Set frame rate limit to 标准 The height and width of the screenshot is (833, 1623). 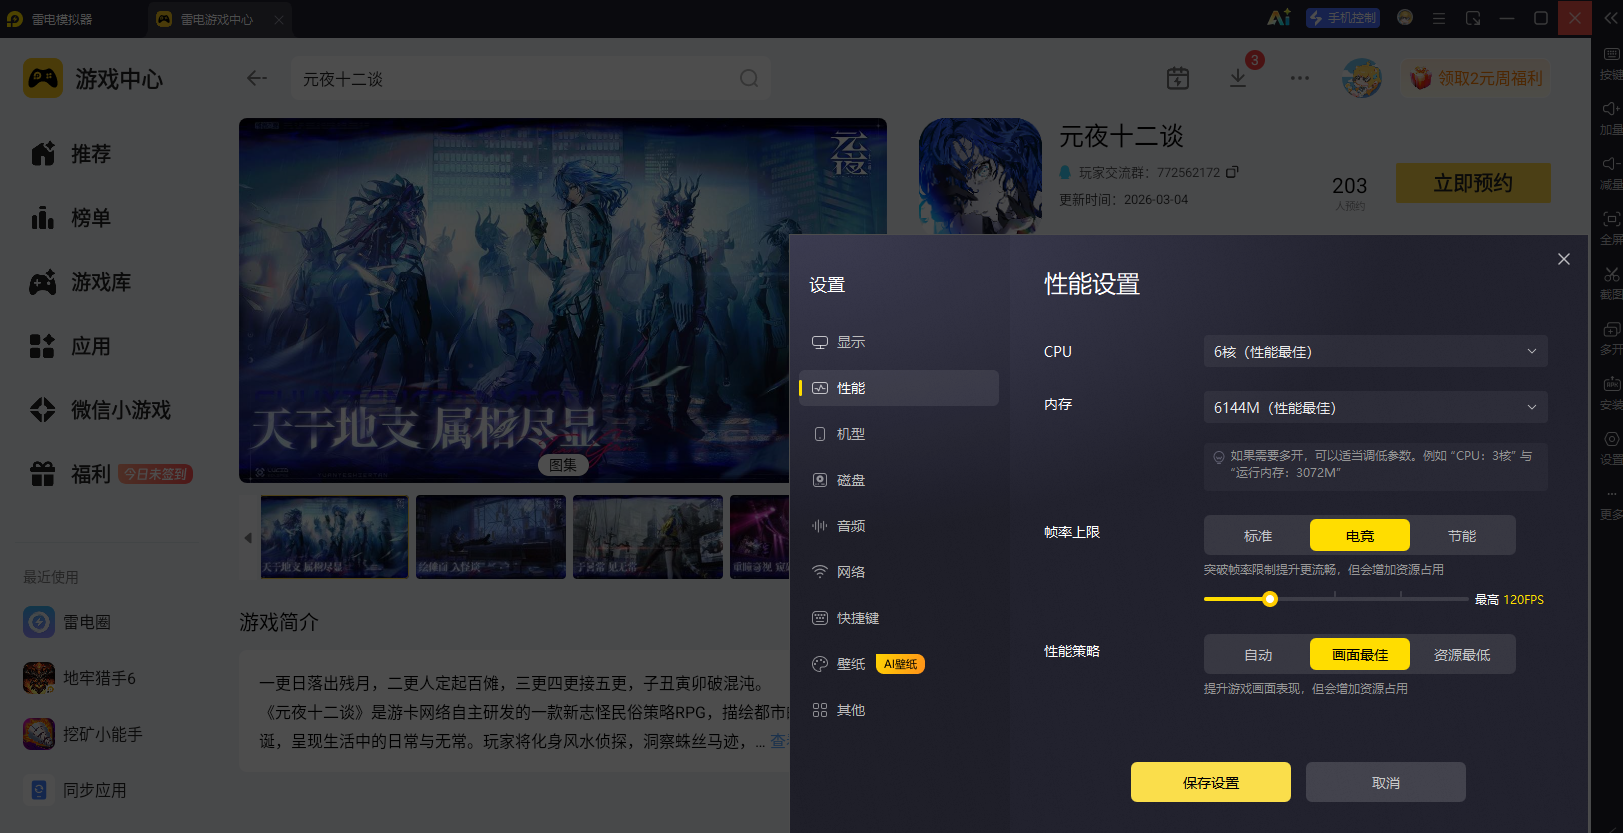(x=1258, y=535)
